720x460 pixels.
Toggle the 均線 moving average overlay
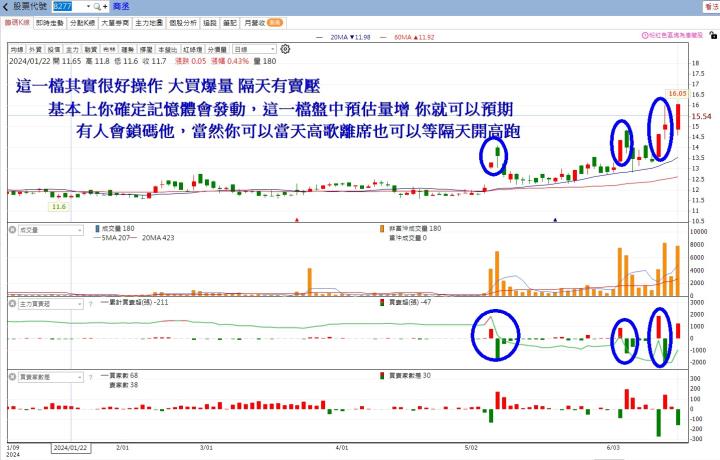pyautogui.click(x=16, y=48)
